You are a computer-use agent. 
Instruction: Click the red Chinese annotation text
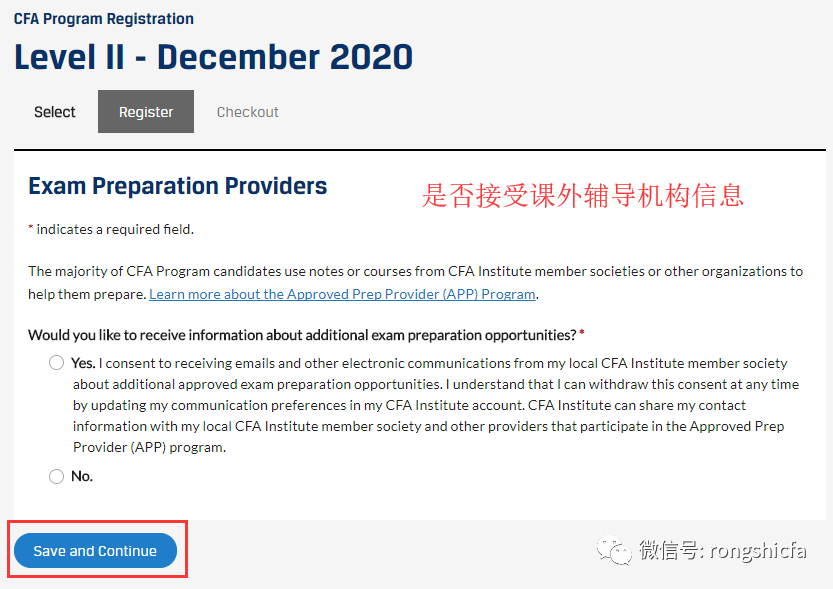coord(583,195)
